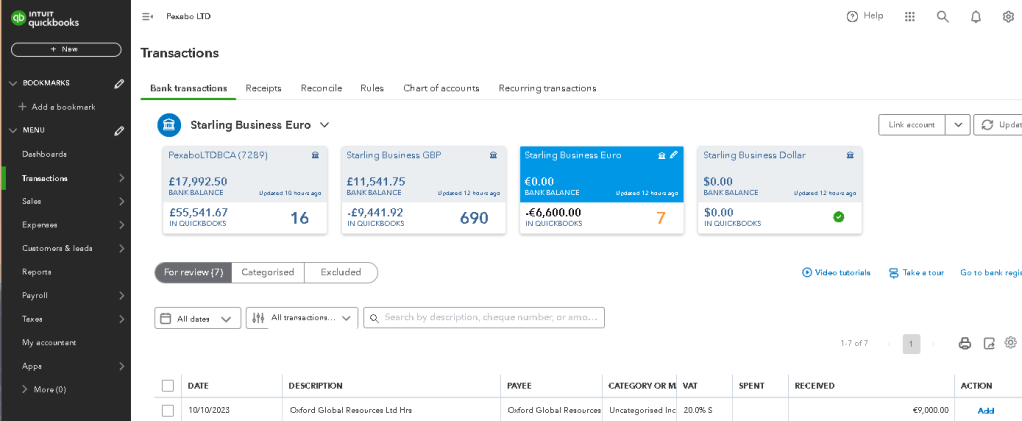Open the Rules tab
1022x421 pixels.
(x=372, y=88)
